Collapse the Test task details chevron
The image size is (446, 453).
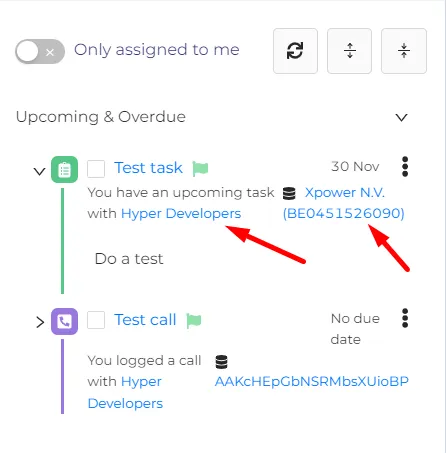click(40, 171)
